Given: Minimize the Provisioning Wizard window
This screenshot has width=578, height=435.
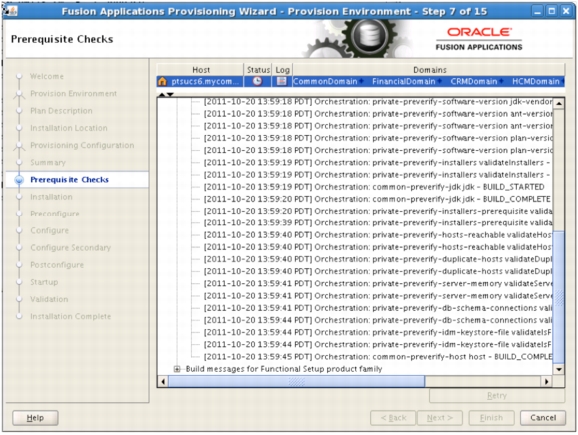Looking at the screenshot, I should point(537,11).
